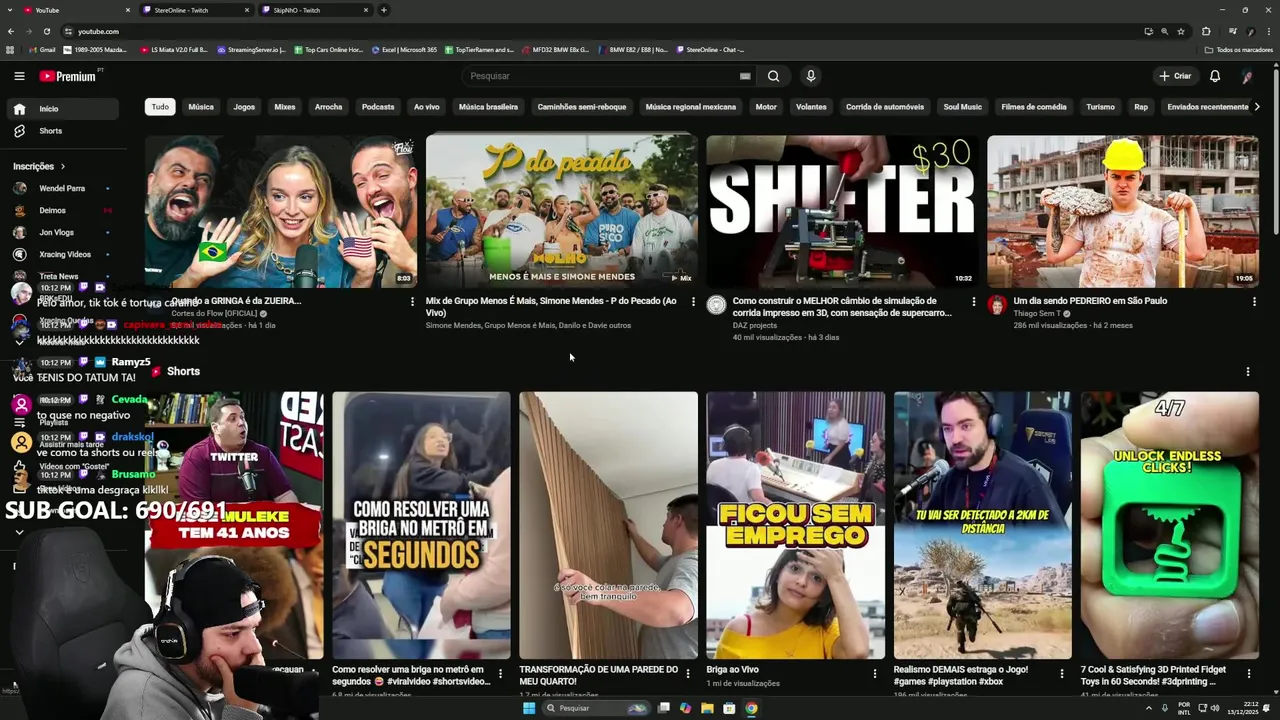Select the Tudo filter chip
This screenshot has width=1280, height=720.
(160, 107)
